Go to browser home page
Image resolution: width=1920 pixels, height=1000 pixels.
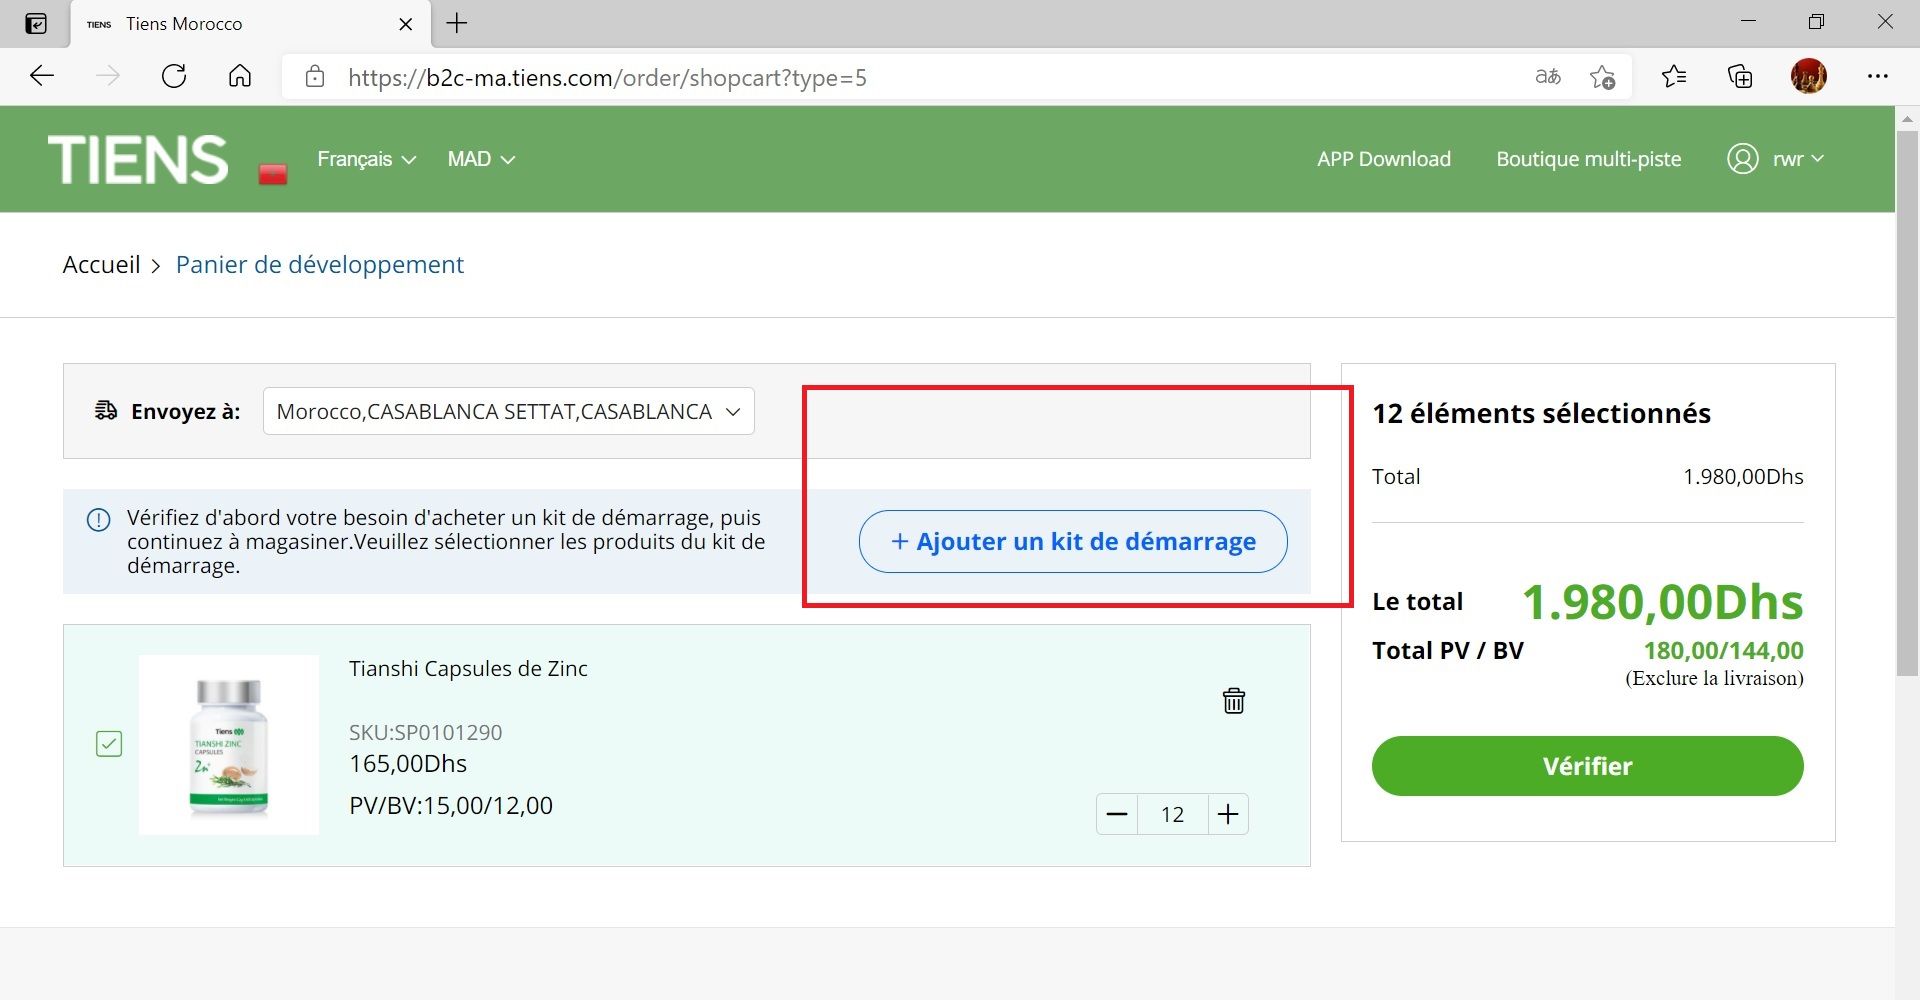(x=240, y=77)
